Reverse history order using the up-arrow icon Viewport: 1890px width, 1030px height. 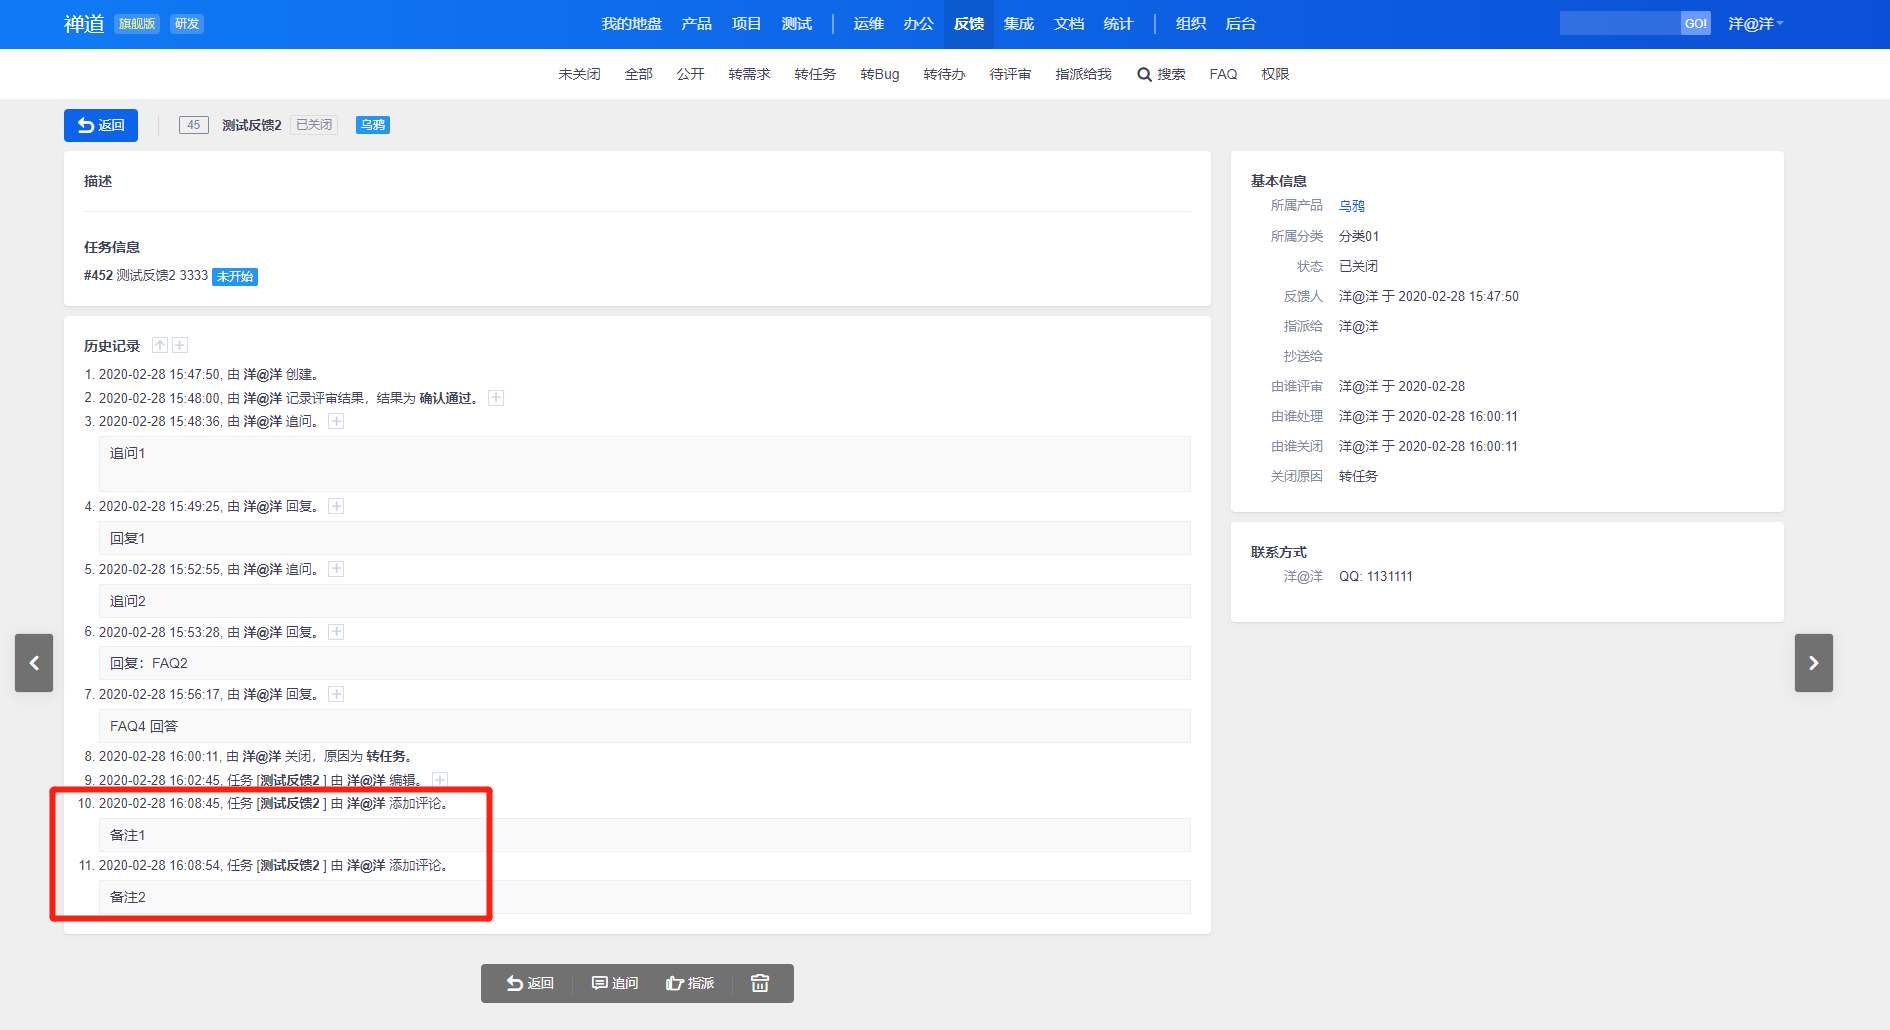coord(160,345)
